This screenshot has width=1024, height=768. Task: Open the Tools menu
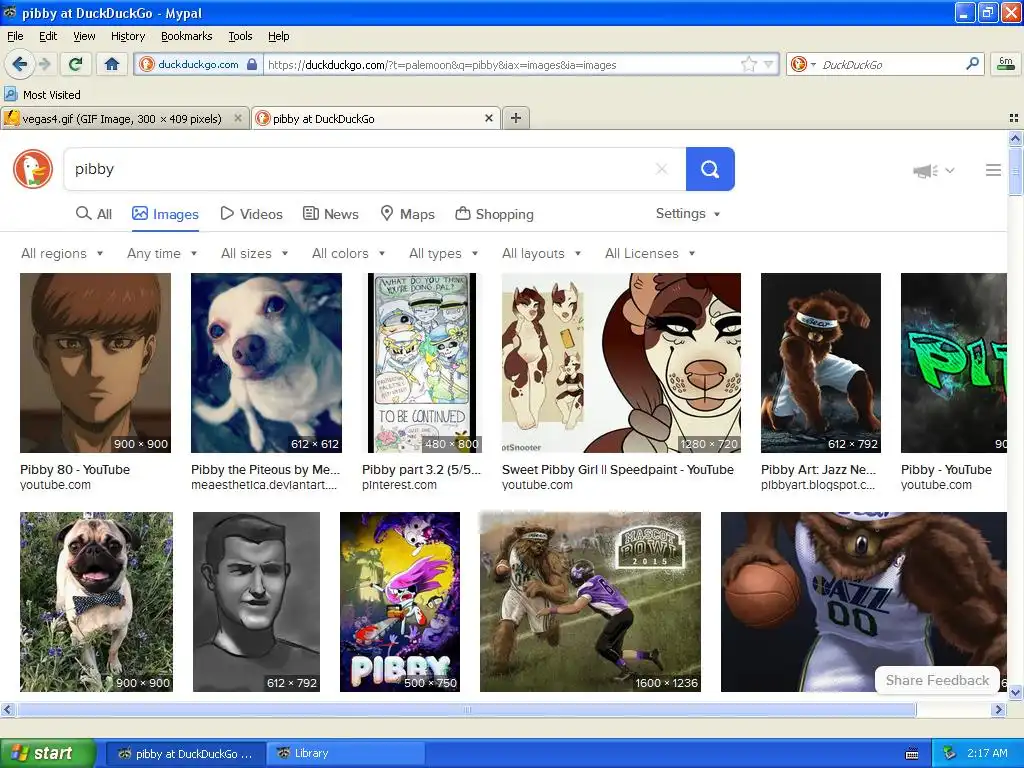(240, 36)
